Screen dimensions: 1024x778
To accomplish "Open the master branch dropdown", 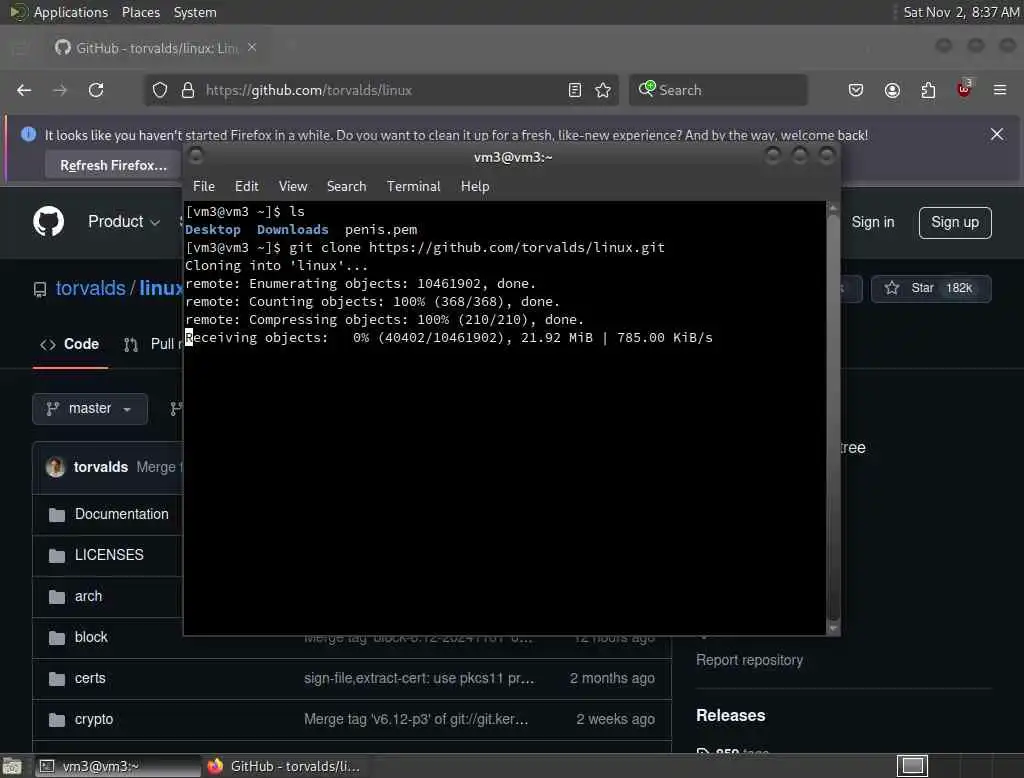I will point(89,409).
